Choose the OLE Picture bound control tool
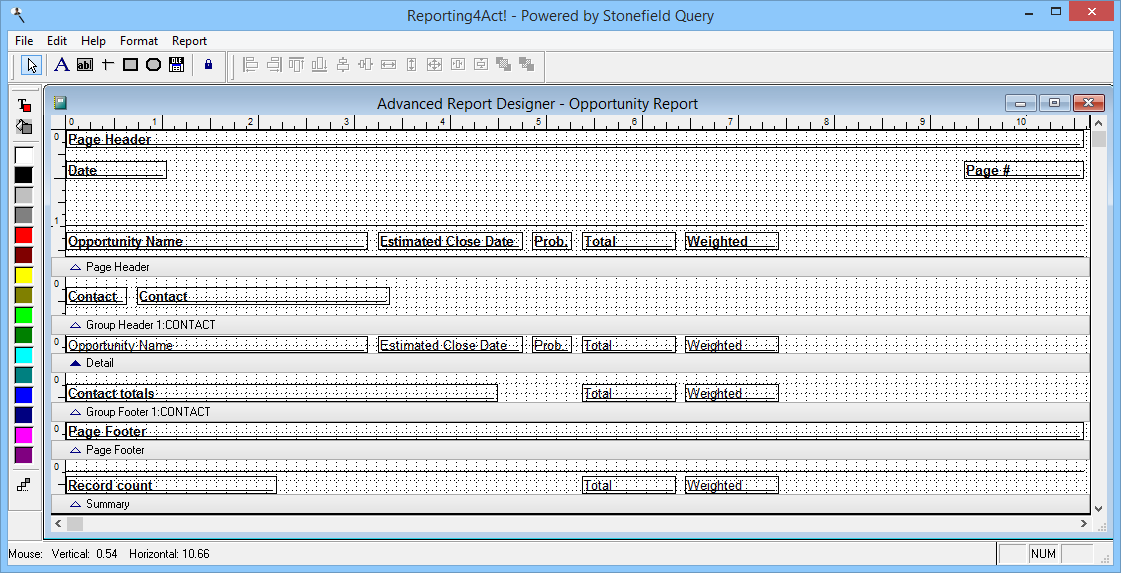 177,64
